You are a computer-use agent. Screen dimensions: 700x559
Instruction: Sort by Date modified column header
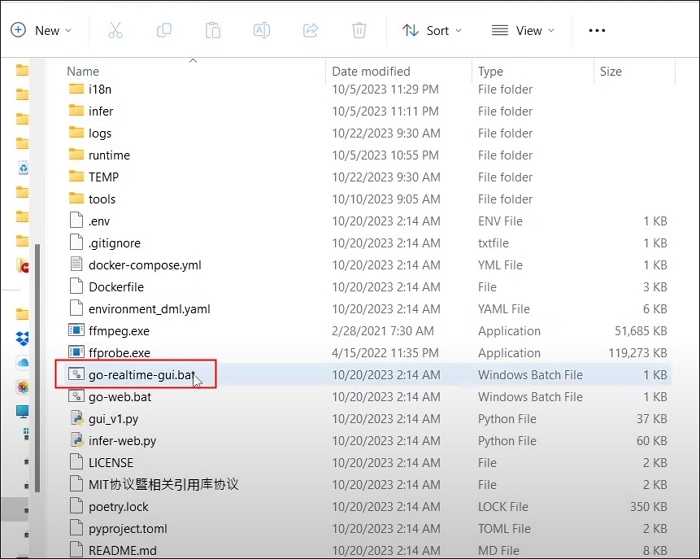coord(371,71)
